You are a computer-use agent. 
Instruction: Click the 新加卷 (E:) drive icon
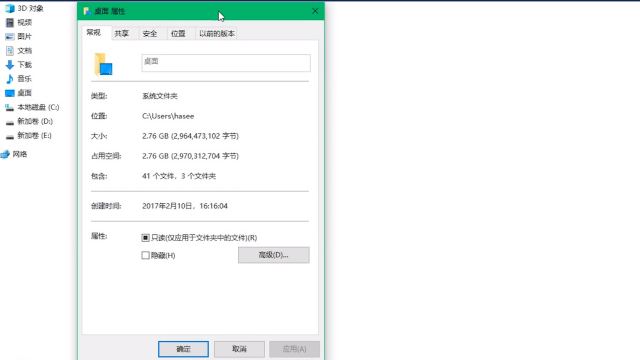10,136
